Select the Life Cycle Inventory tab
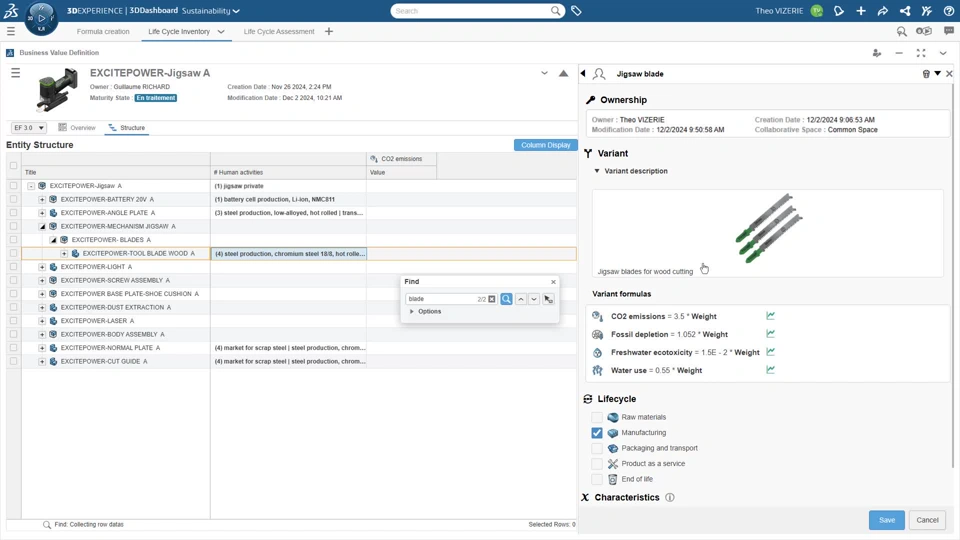Viewport: 960px width, 540px height. (x=179, y=31)
